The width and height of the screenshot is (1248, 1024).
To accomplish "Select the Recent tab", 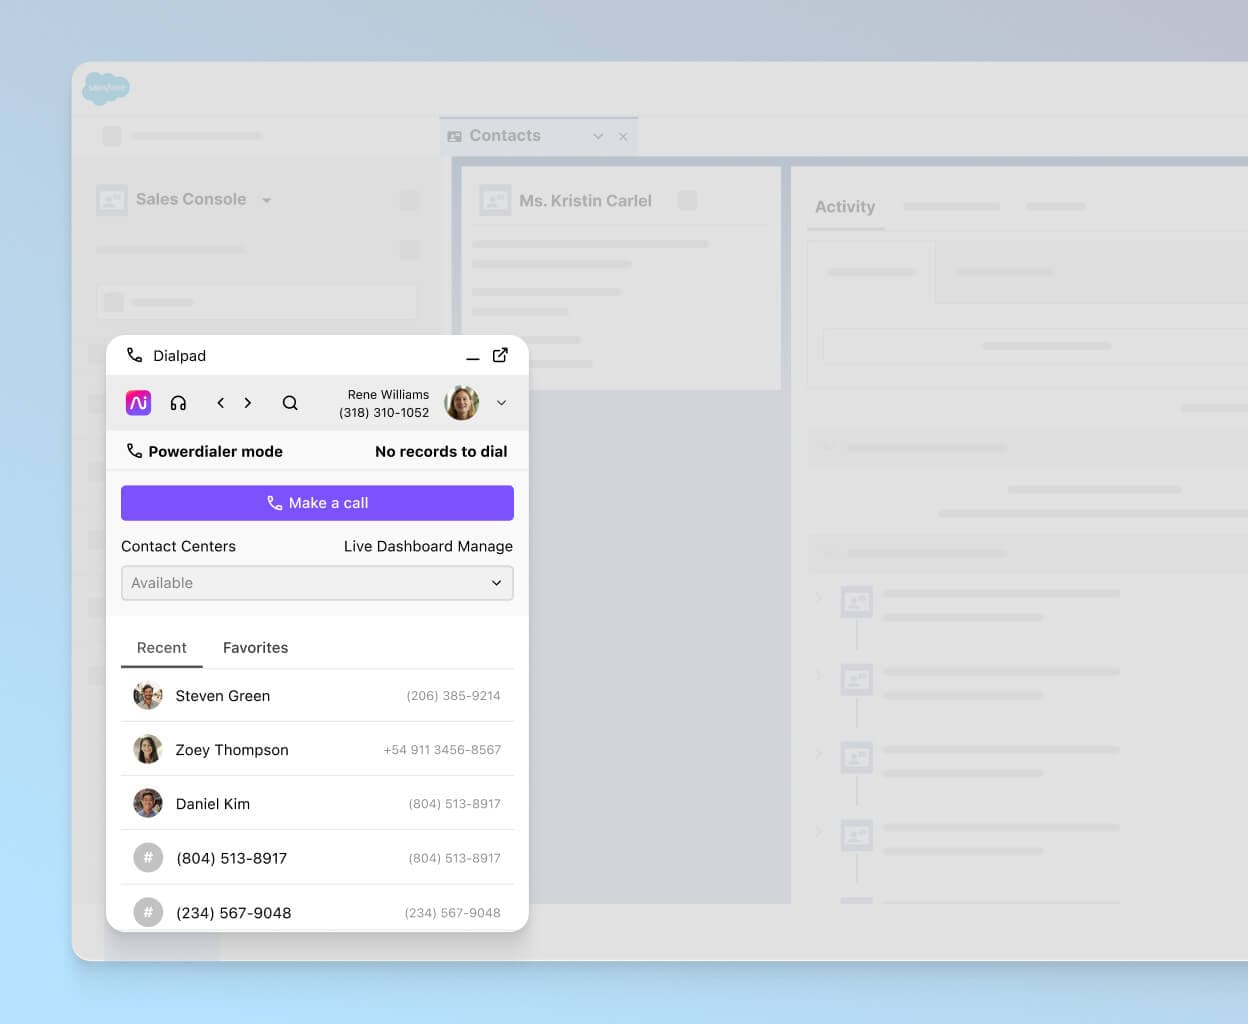I will 161,647.
